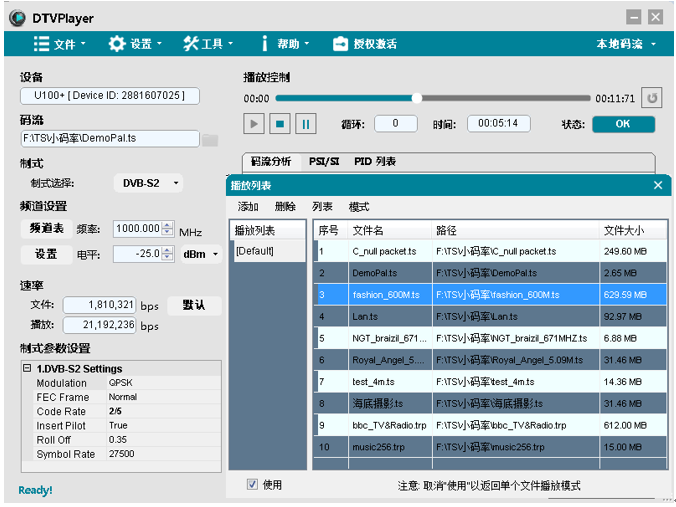Click the play button in playback control
The height and width of the screenshot is (507, 676).
(254, 124)
